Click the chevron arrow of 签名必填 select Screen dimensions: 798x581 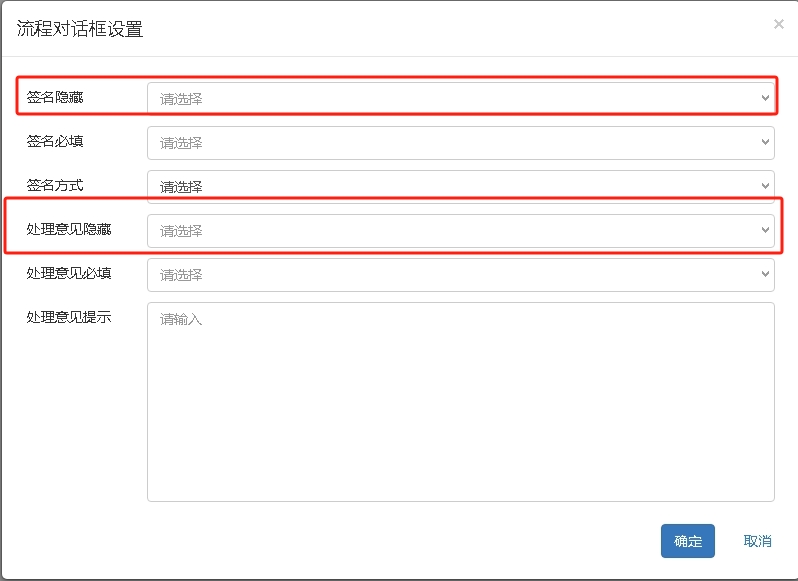[765, 143]
